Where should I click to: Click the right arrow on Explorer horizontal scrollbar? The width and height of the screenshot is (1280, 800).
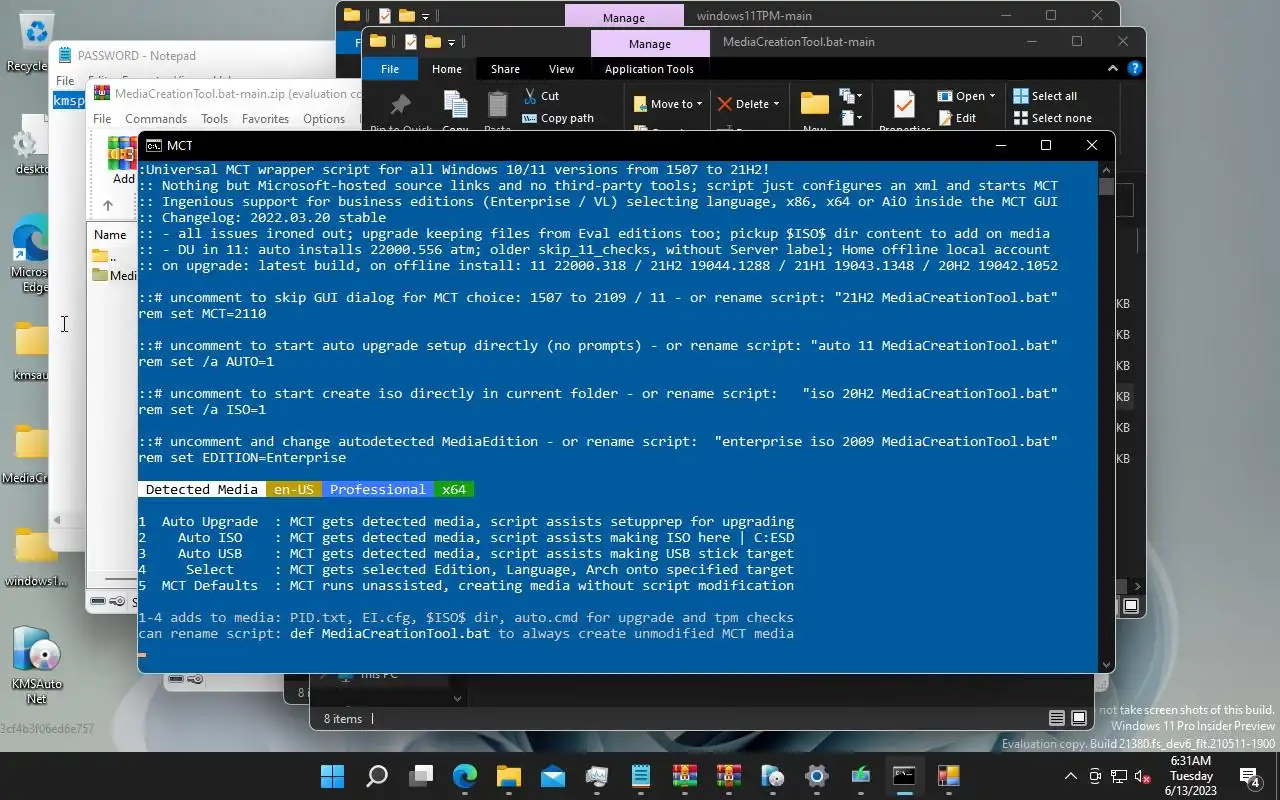pos(1138,586)
